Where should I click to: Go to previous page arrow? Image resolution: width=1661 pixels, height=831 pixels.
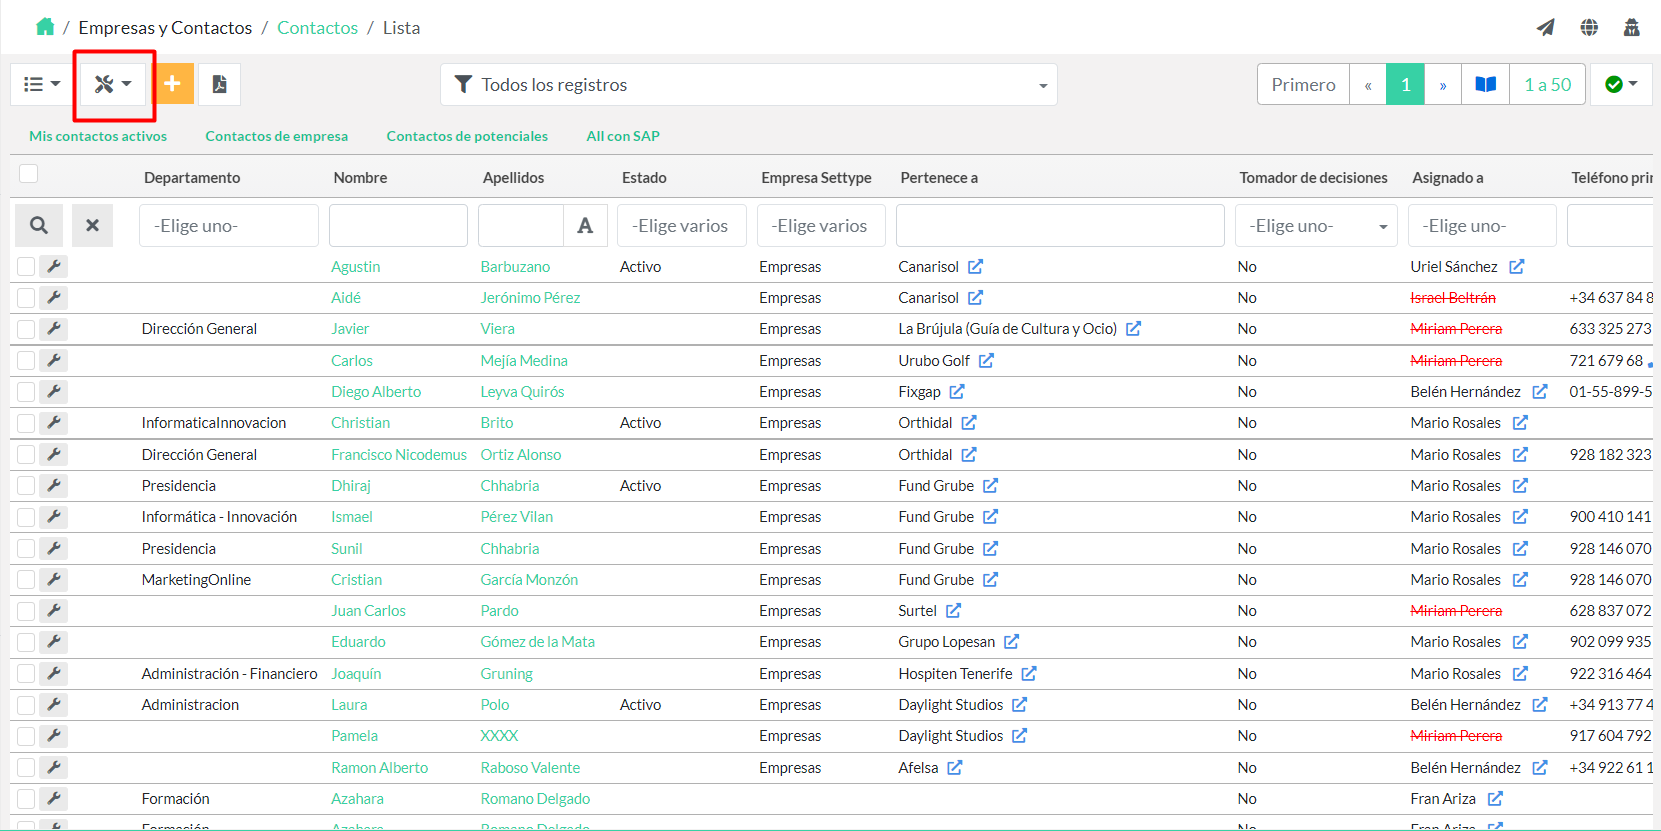pyautogui.click(x=1368, y=84)
